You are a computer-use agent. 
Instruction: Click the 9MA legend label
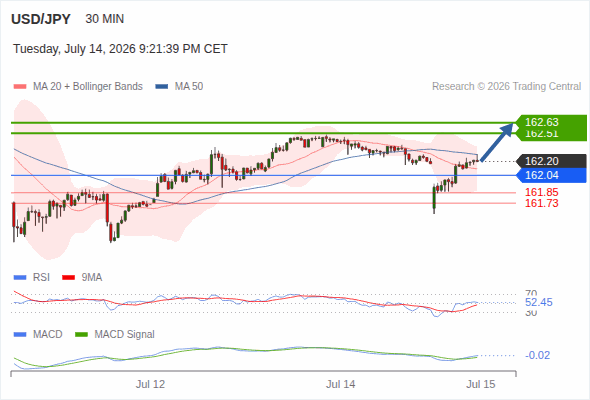(92, 277)
